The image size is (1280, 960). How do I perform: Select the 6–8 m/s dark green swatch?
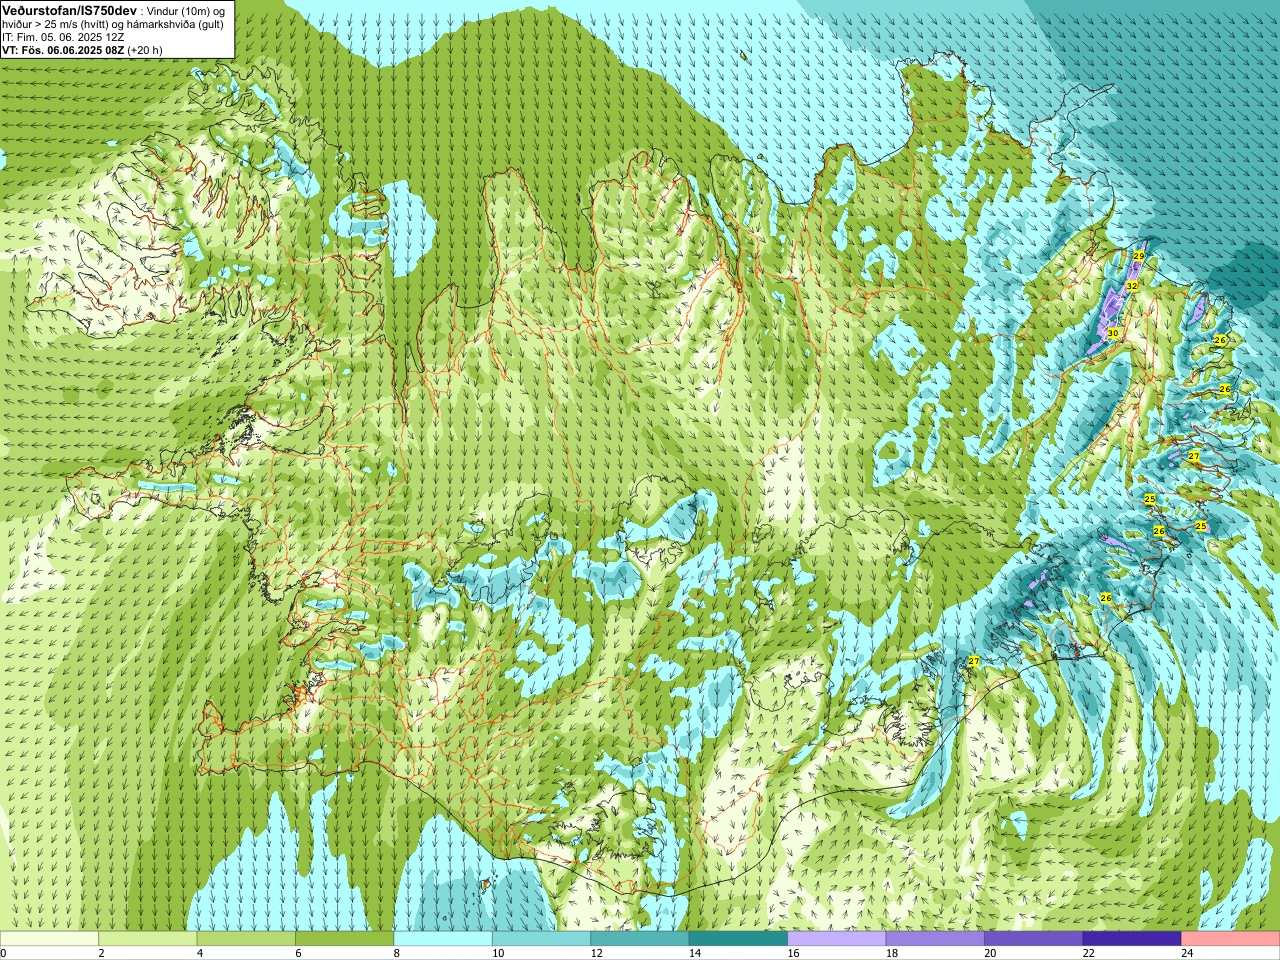coord(344,939)
